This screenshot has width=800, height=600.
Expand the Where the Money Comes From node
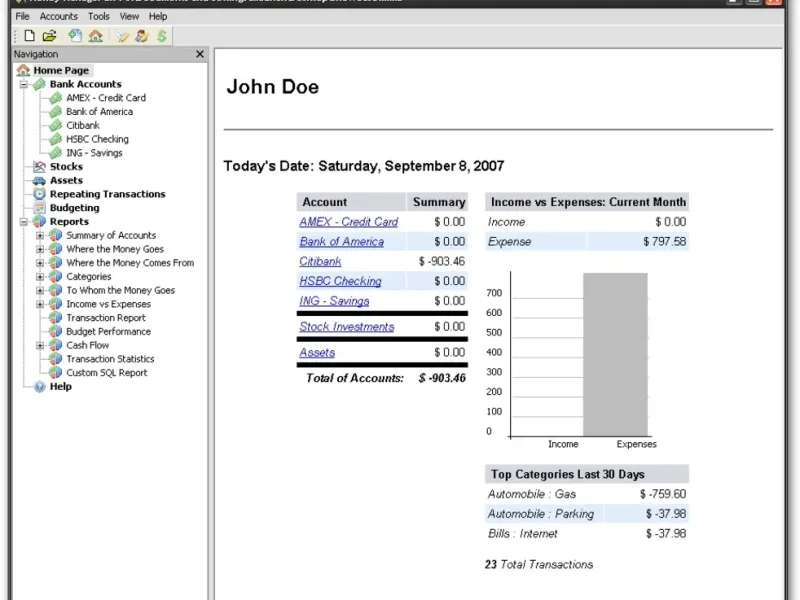(x=40, y=263)
